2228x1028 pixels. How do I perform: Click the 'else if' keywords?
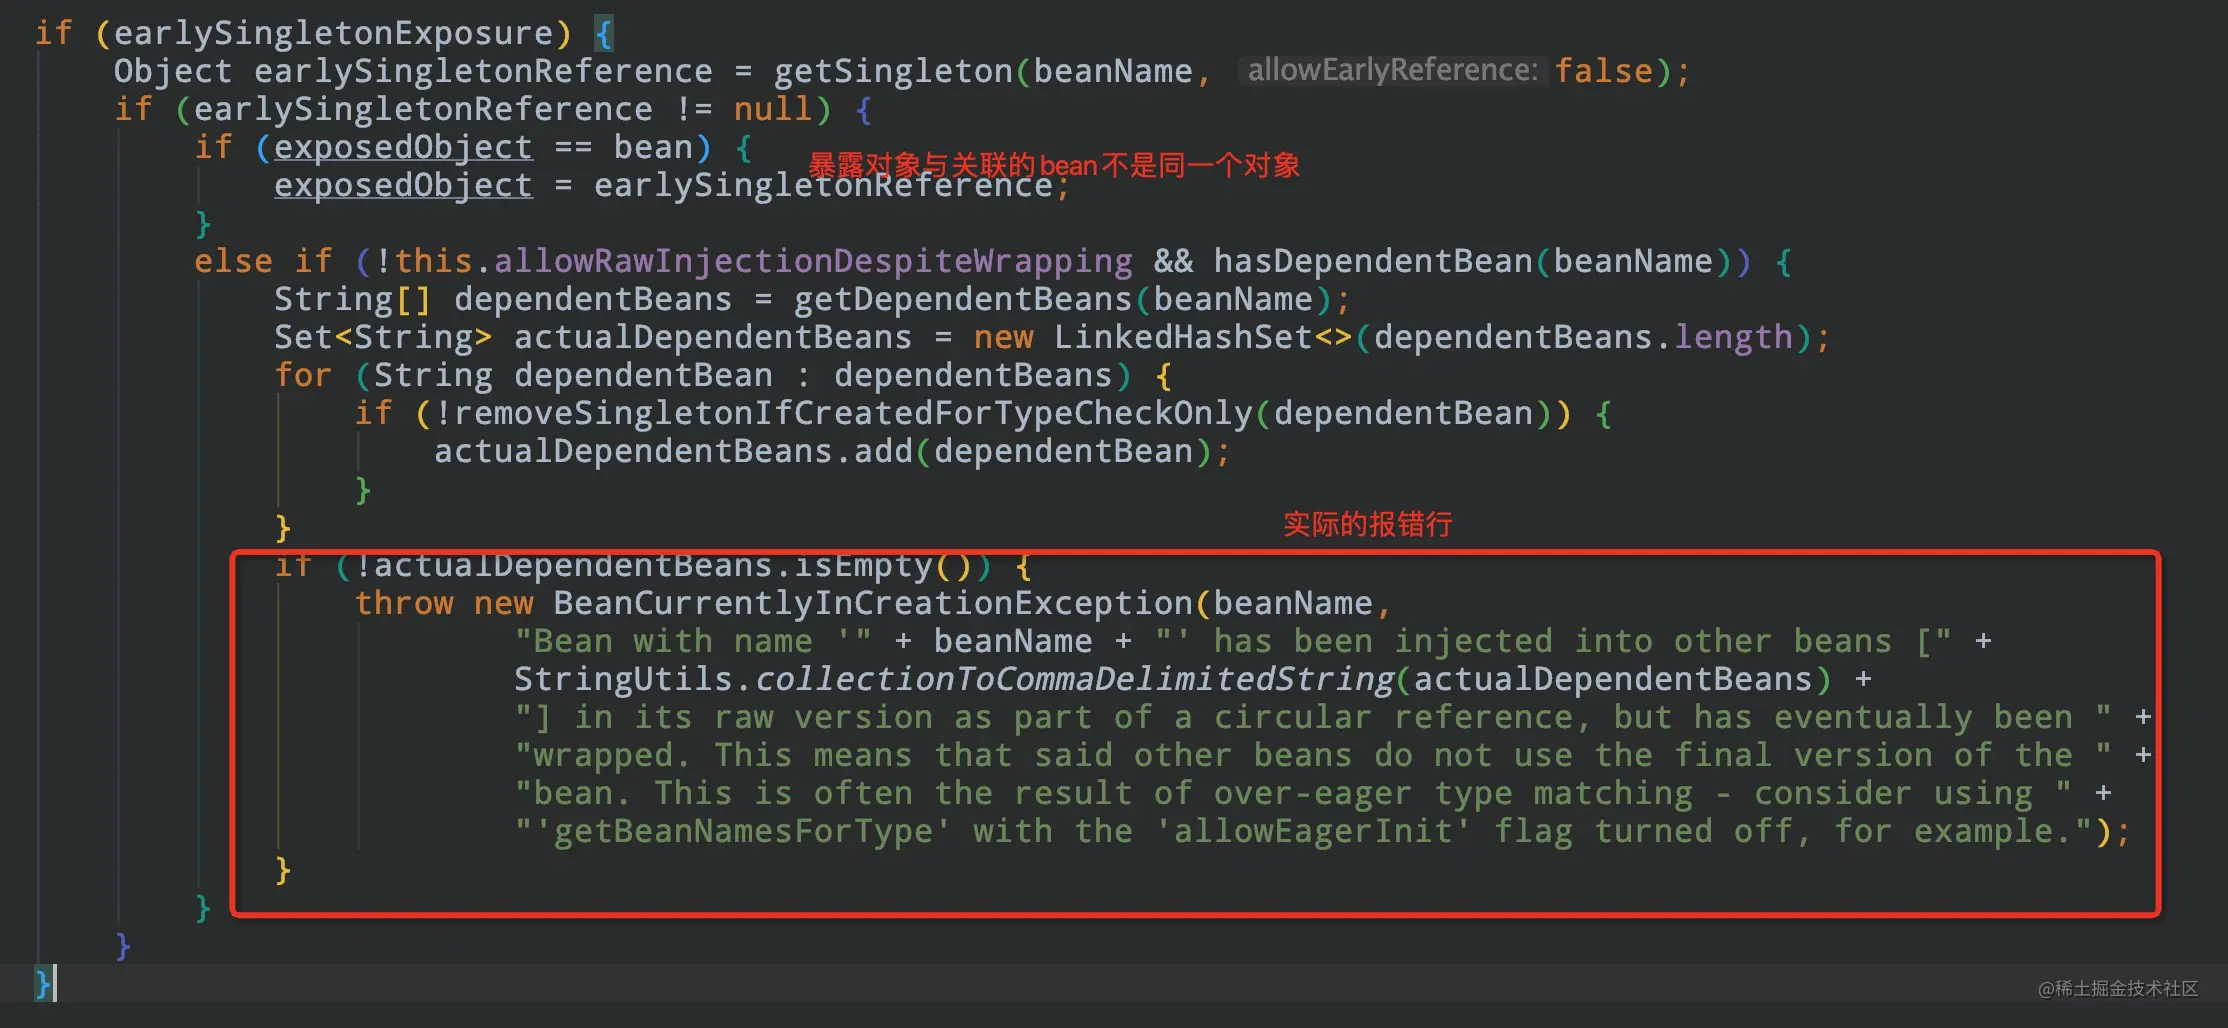tap(263, 261)
